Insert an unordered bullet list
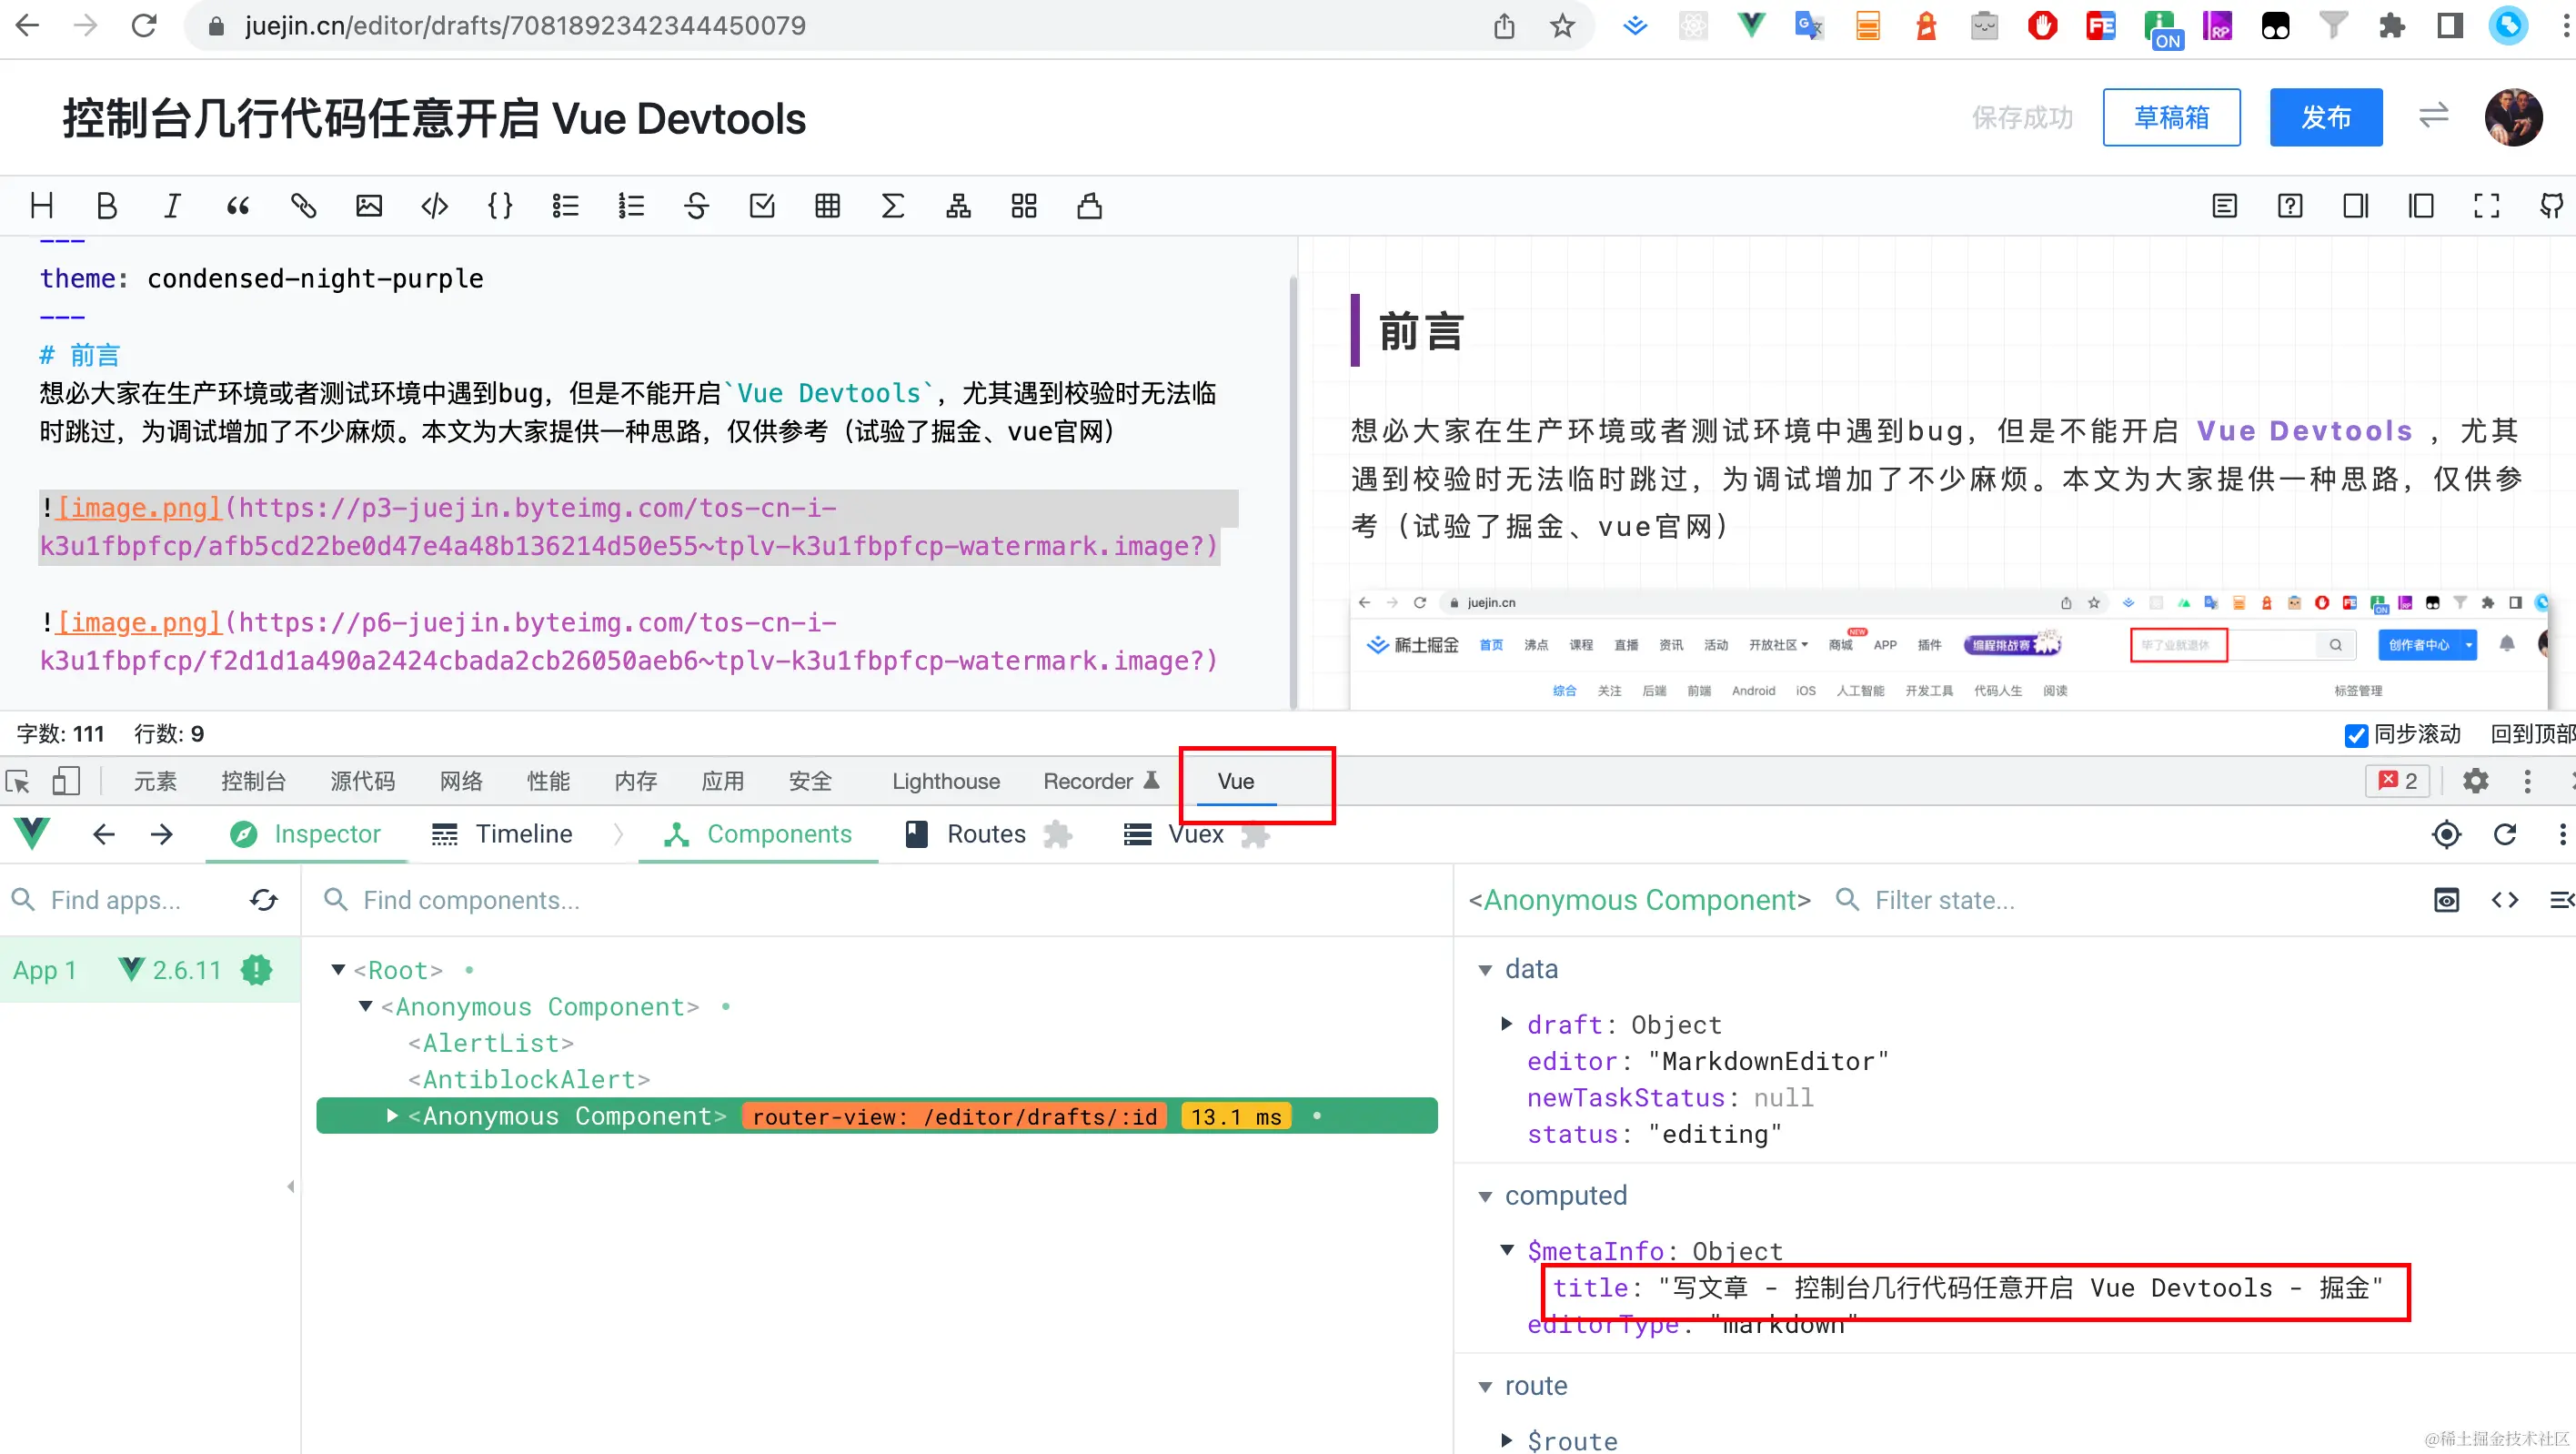The width and height of the screenshot is (2576, 1454). click(x=565, y=206)
